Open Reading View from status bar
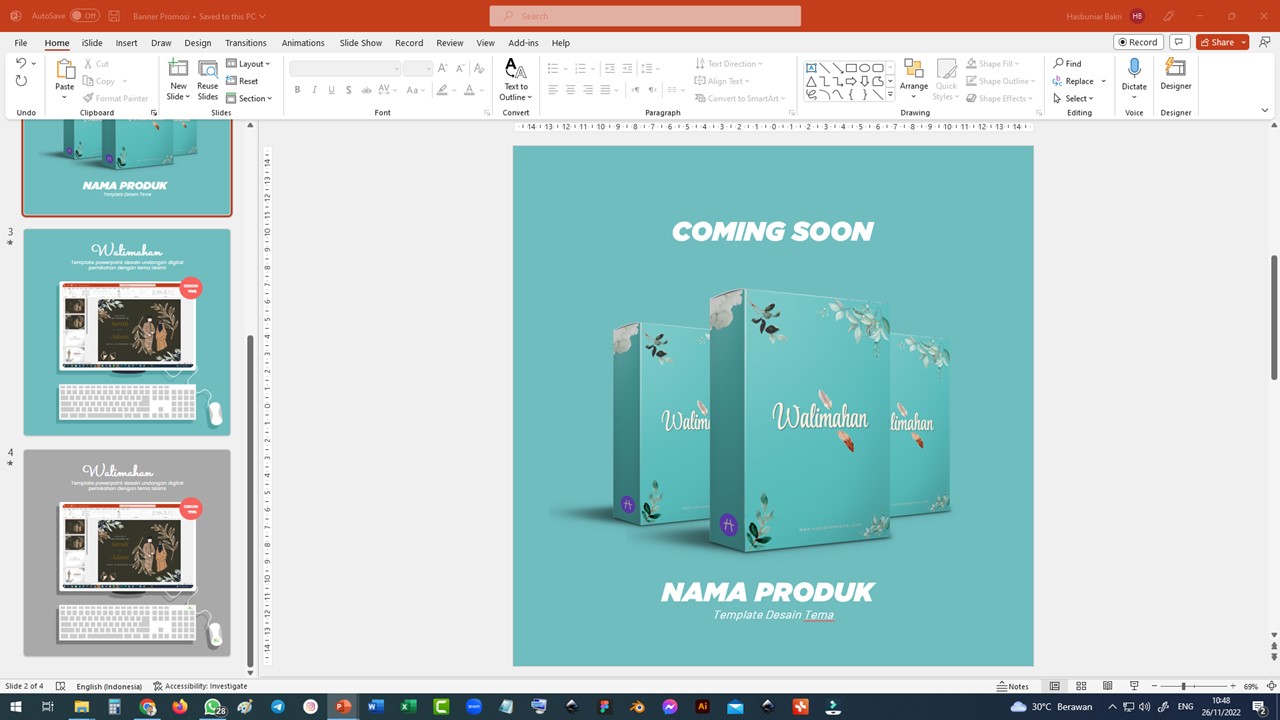This screenshot has height=720, width=1280. click(x=1107, y=686)
